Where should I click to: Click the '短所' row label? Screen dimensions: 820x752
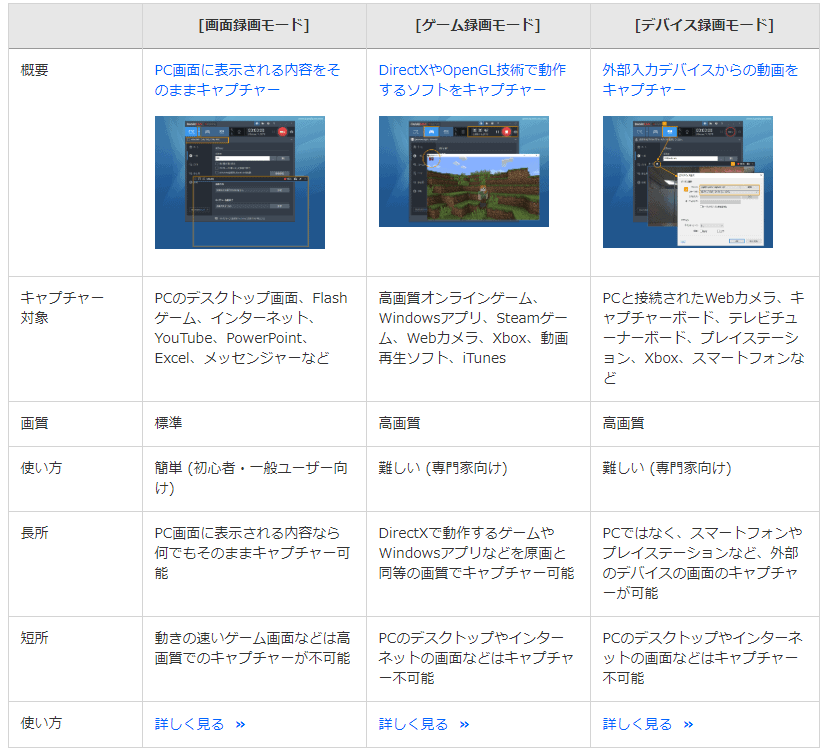click(34, 638)
